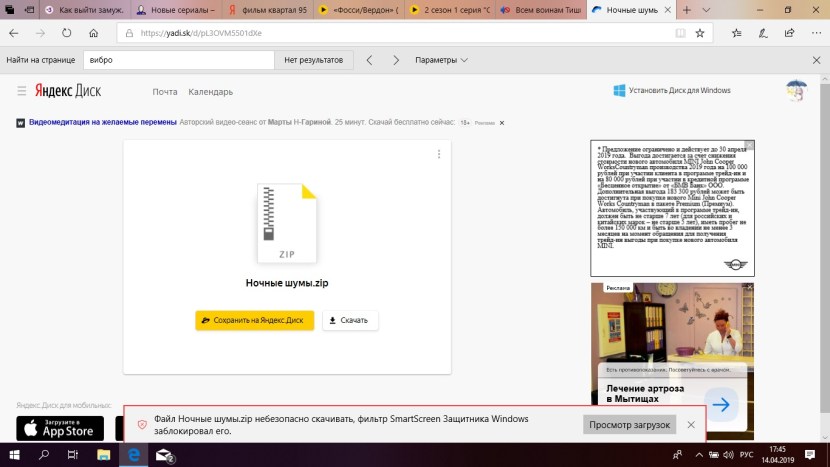830x467 pixels.
Task: Open the three-dot file options menu
Action: tap(438, 154)
